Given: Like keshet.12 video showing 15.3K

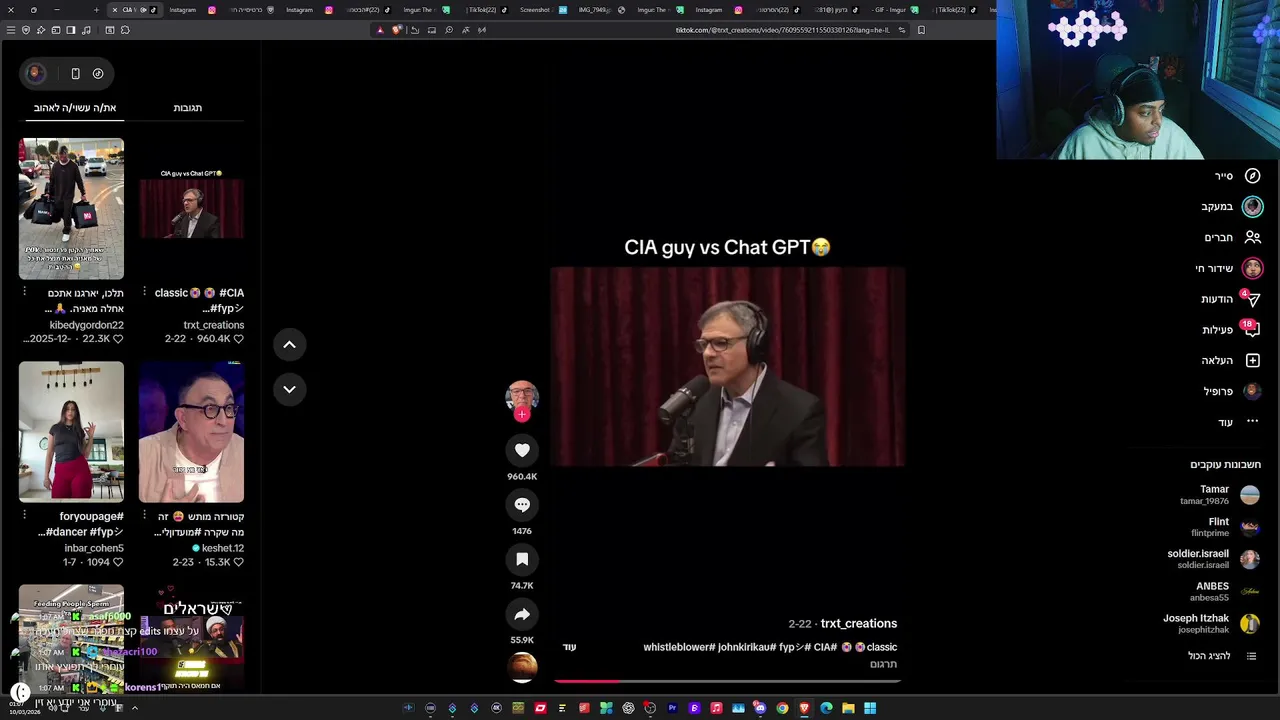Looking at the screenshot, I should coord(238,562).
